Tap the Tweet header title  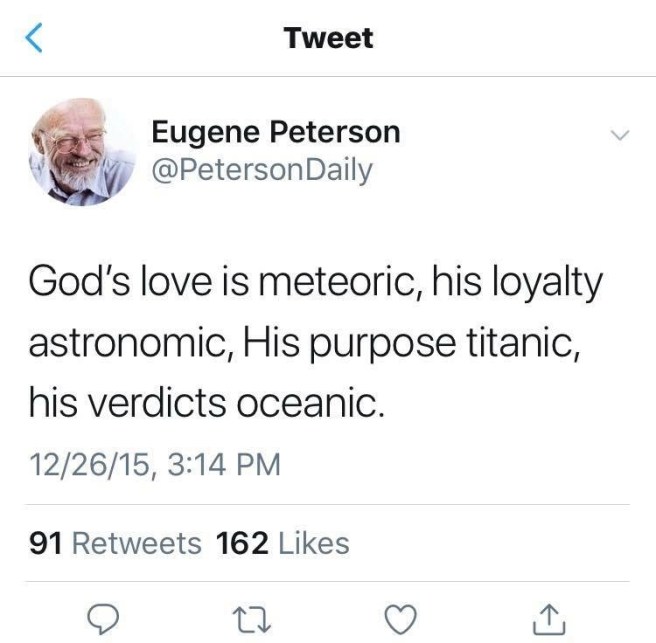tap(328, 38)
